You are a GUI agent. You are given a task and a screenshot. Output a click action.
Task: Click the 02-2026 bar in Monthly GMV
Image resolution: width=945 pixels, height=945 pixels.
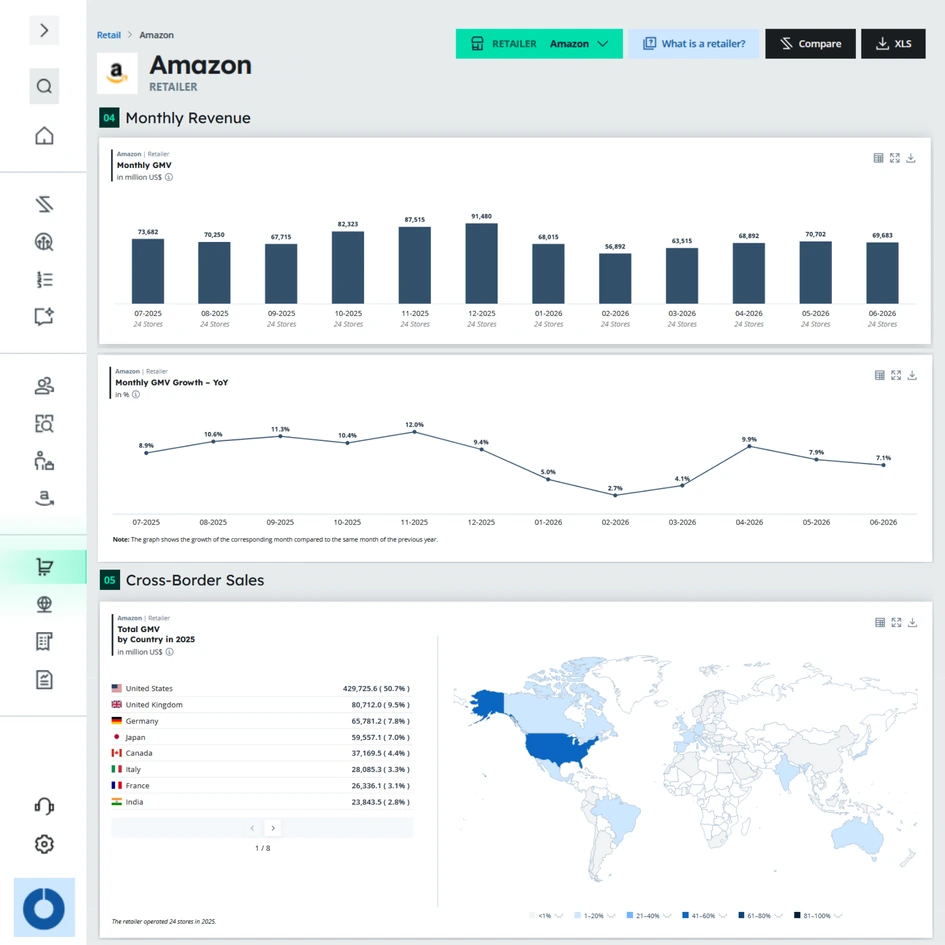point(615,278)
